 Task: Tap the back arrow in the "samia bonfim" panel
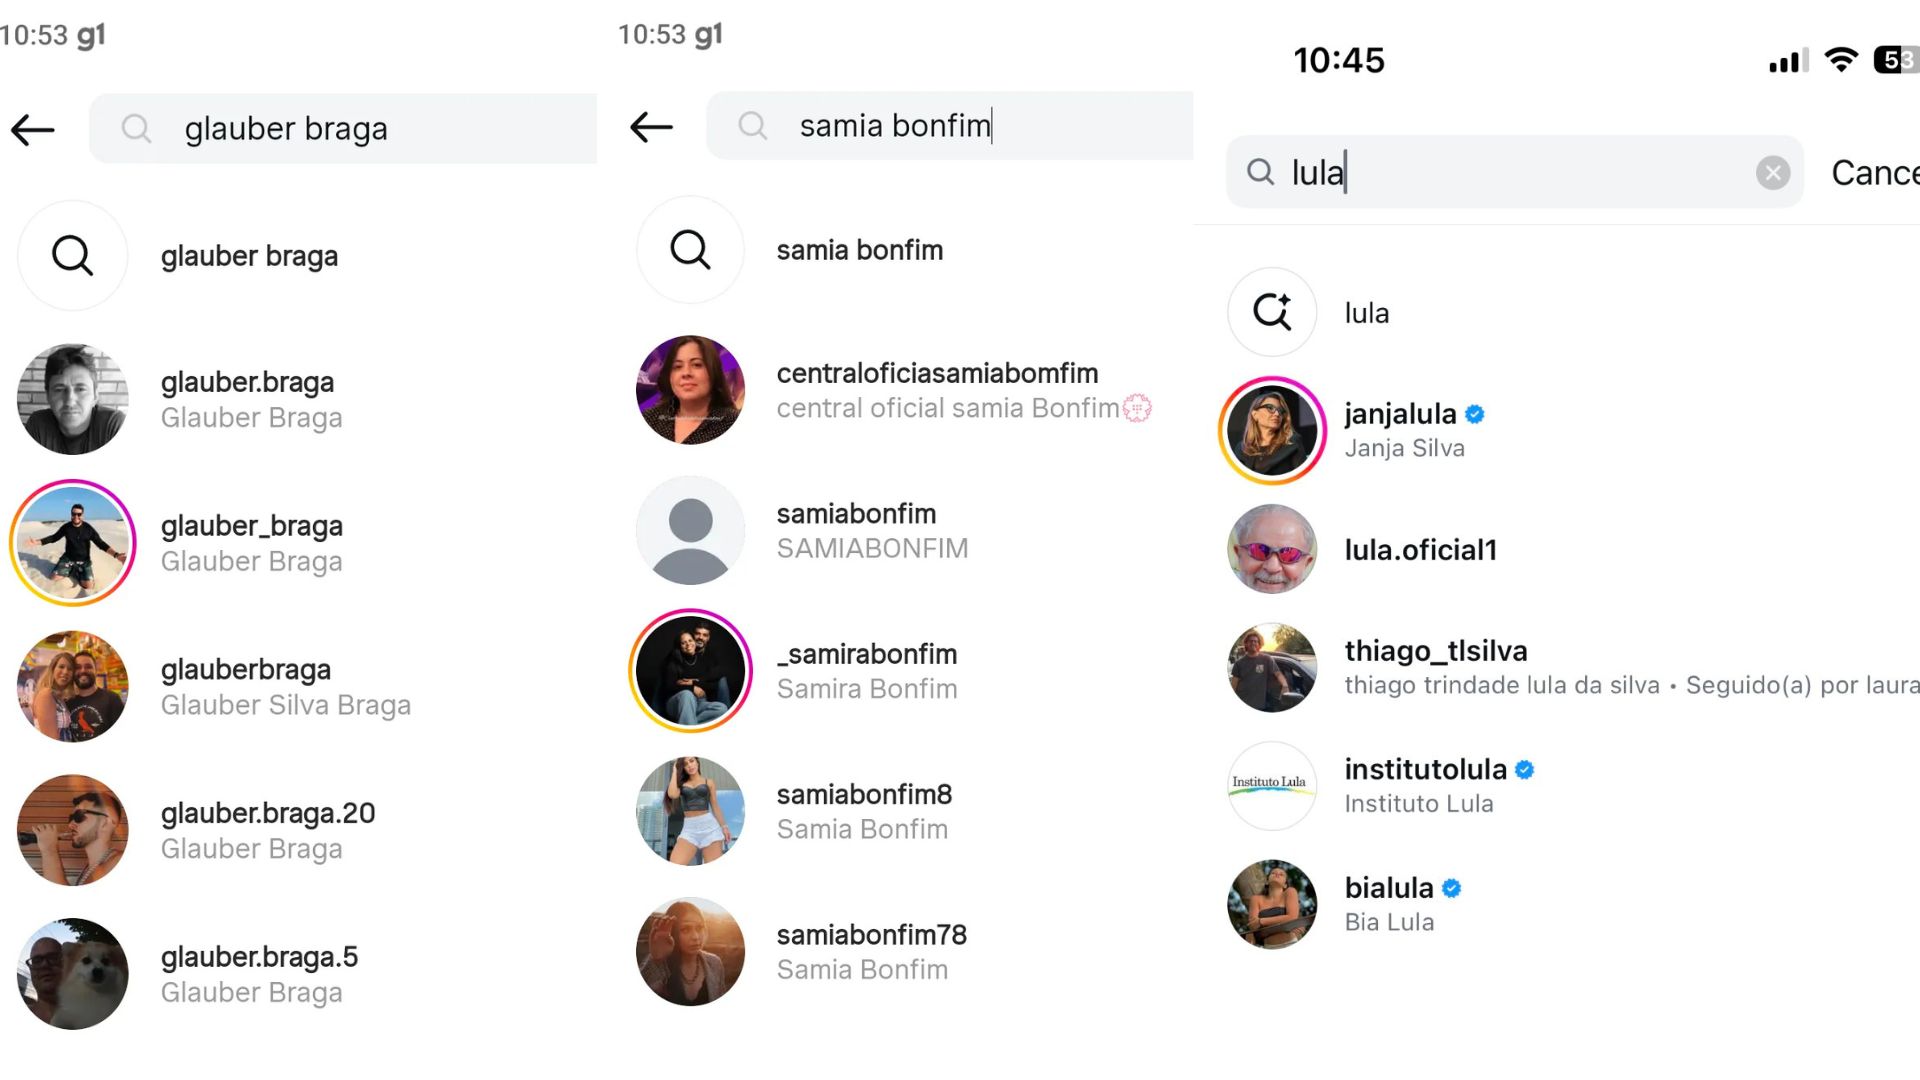tap(650, 126)
